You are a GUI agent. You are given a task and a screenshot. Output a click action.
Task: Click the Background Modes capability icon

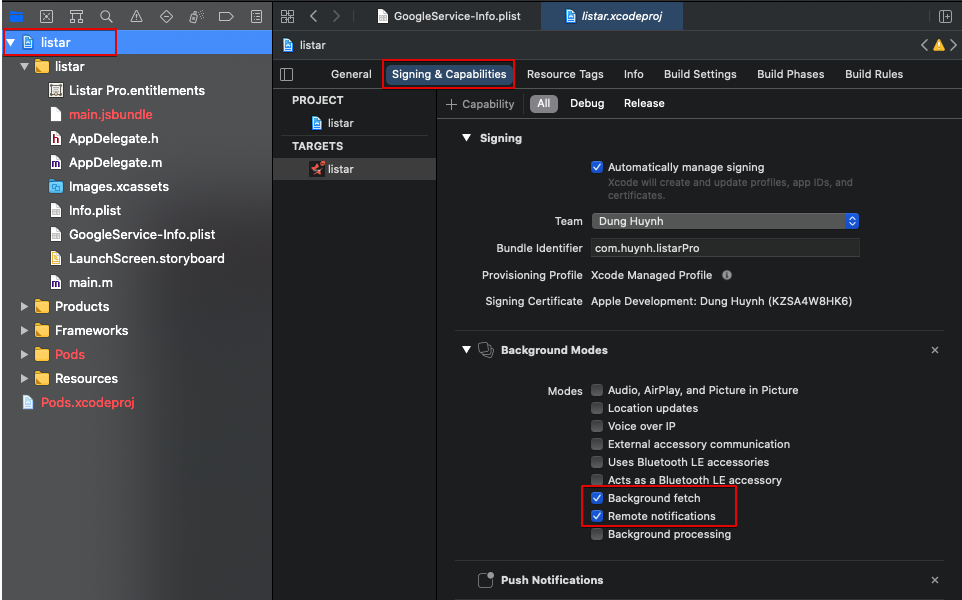pyautogui.click(x=486, y=350)
